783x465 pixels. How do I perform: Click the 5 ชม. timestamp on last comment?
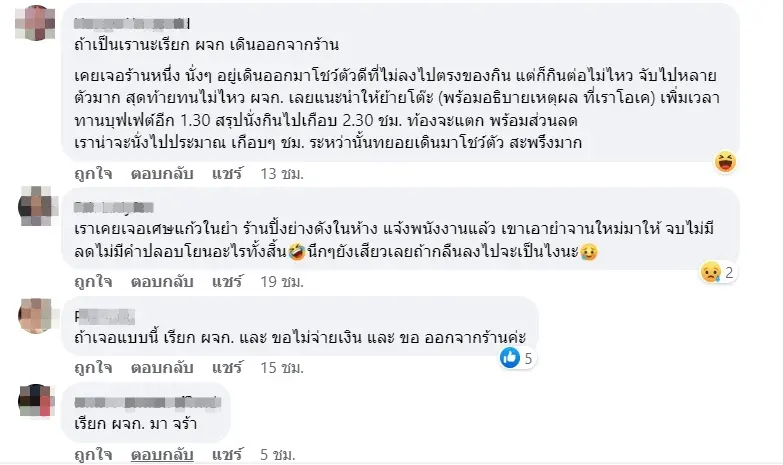pos(277,453)
